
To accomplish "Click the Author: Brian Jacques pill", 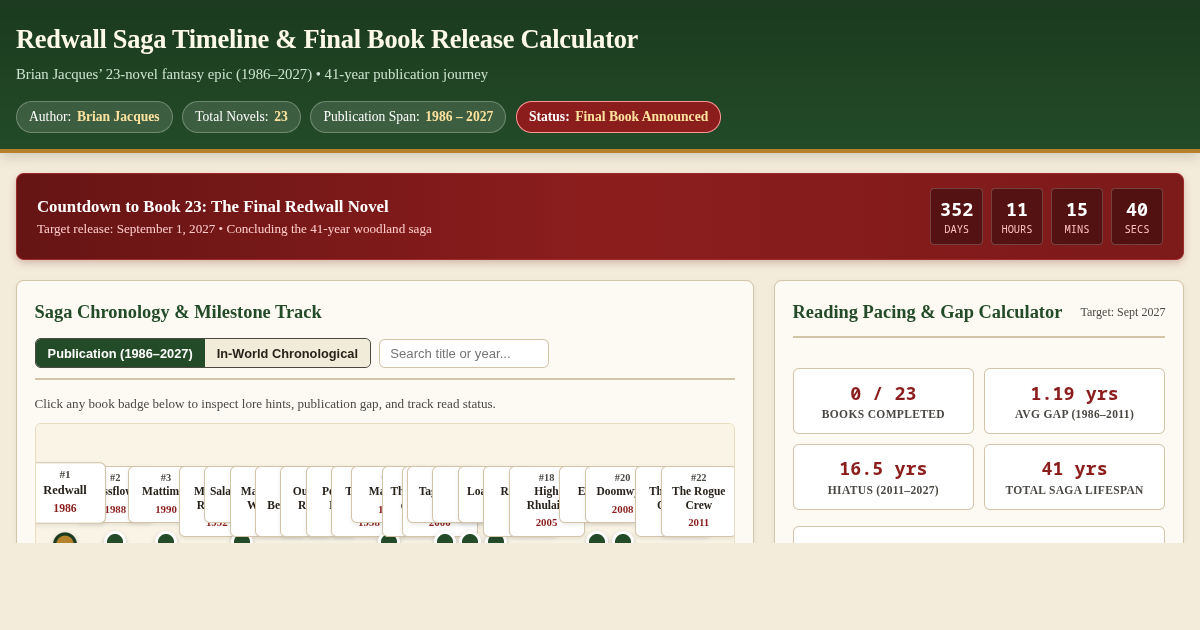I will pos(94,117).
